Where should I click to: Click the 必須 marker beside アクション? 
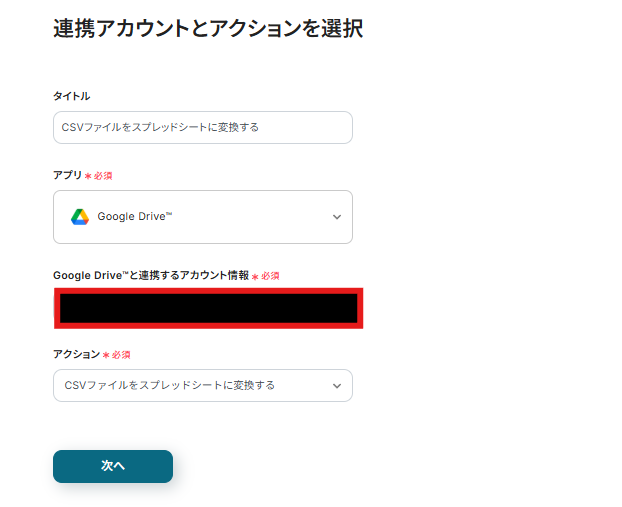coord(121,355)
